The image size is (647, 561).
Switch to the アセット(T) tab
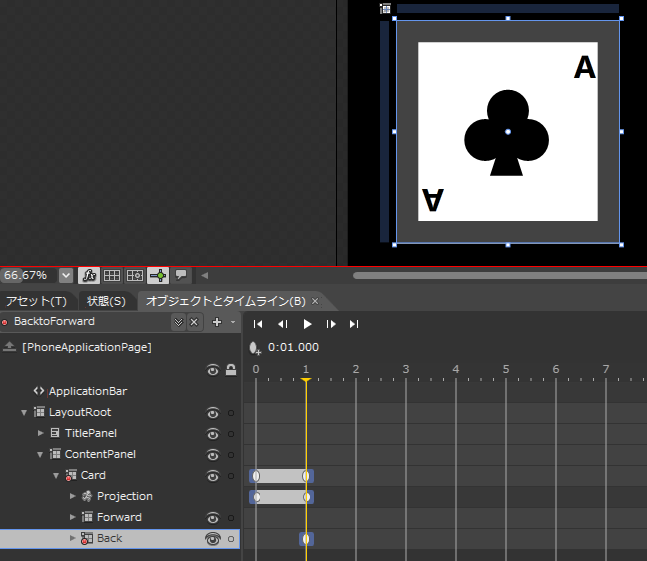(x=36, y=301)
